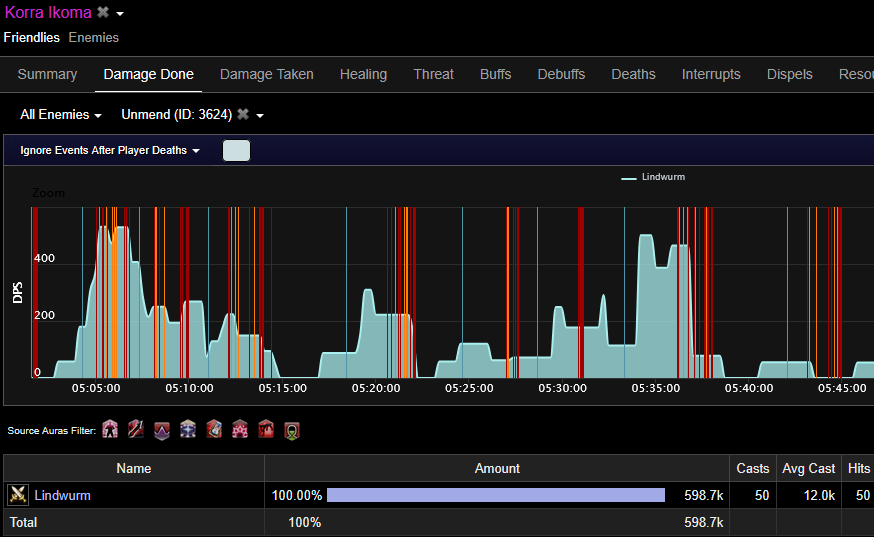
Task: Click the Lindwurm crossed swords icon
Action: point(18,495)
